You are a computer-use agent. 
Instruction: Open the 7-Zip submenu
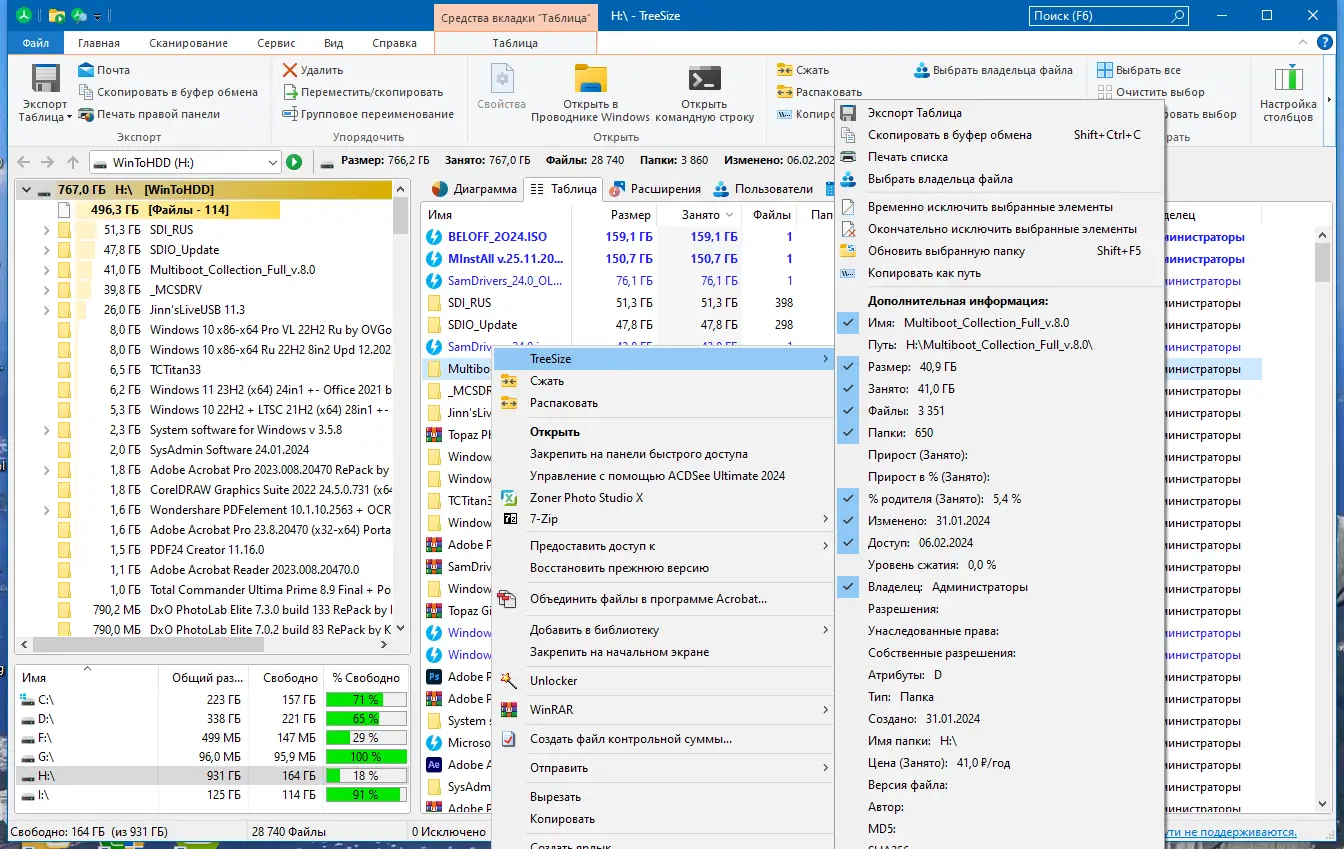tap(662, 520)
